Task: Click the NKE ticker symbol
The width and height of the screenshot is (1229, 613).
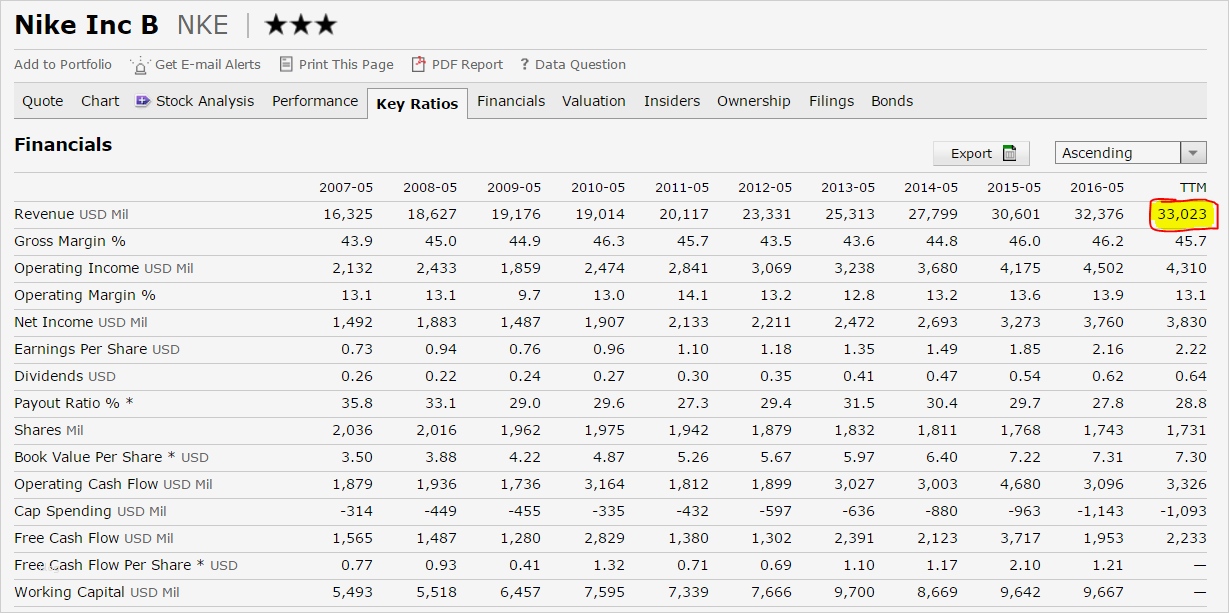Action: tap(203, 25)
